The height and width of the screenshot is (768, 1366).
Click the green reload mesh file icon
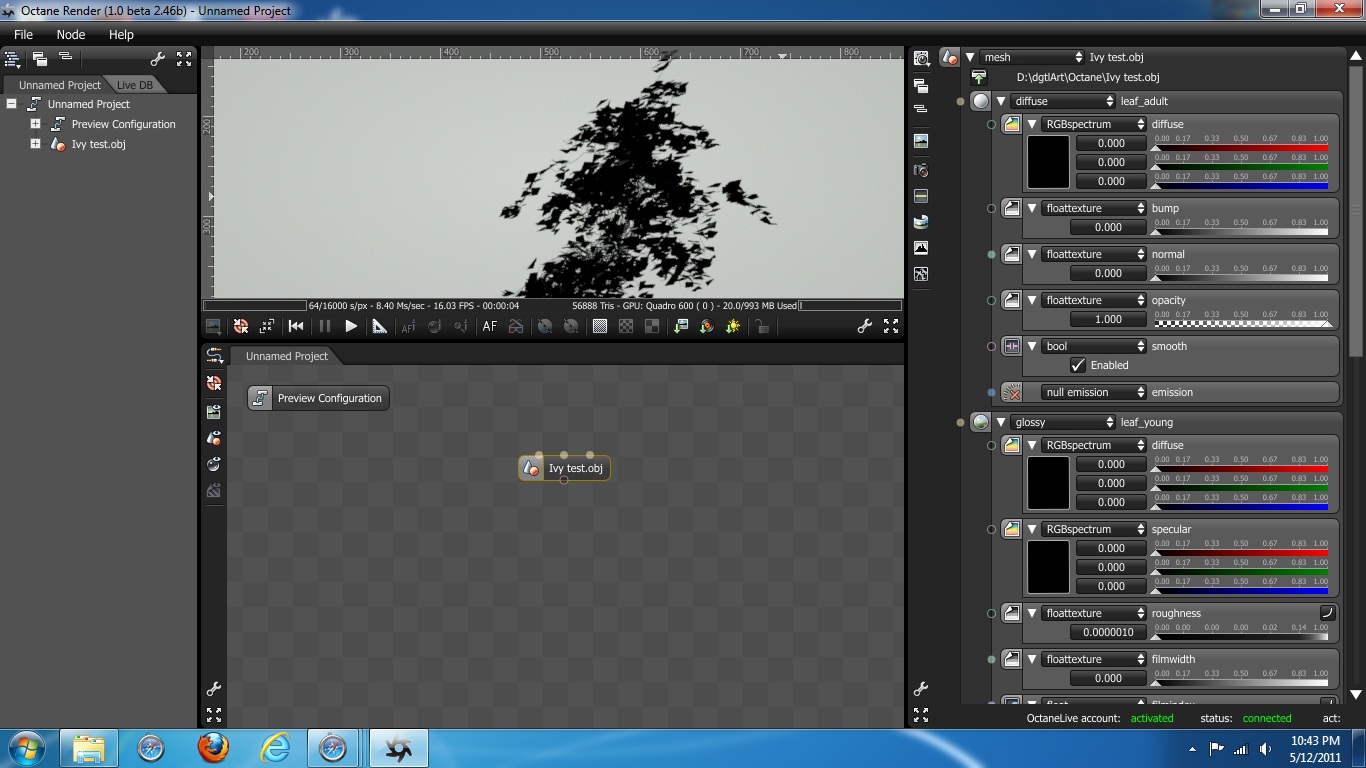tap(979, 78)
